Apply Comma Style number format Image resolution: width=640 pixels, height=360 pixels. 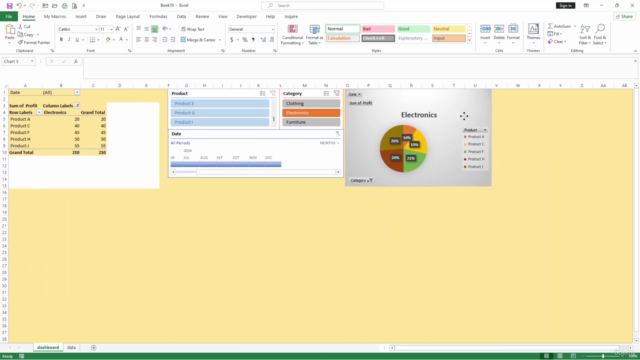click(253, 40)
